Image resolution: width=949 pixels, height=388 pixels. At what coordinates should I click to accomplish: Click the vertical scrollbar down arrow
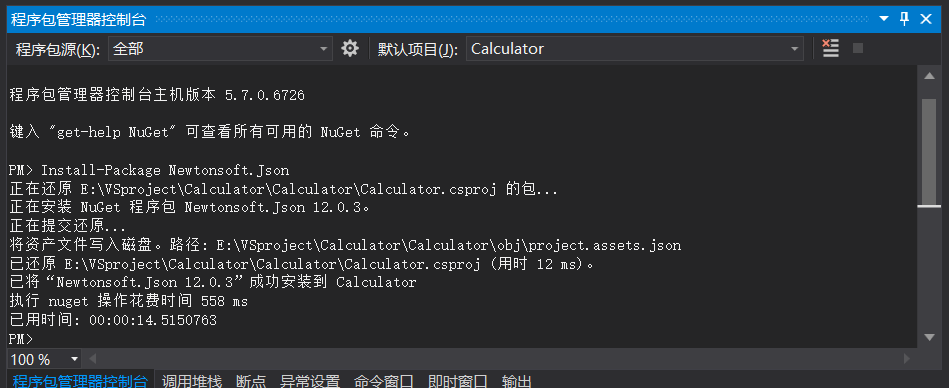[x=929, y=337]
